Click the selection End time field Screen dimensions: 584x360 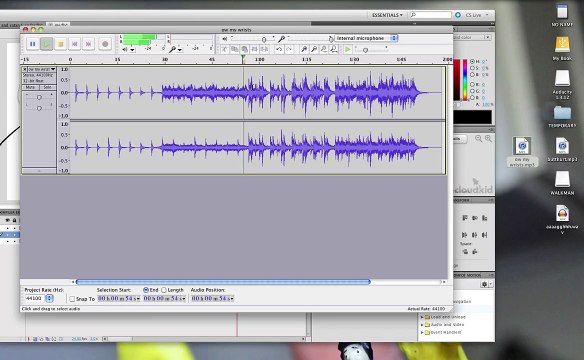tap(164, 298)
